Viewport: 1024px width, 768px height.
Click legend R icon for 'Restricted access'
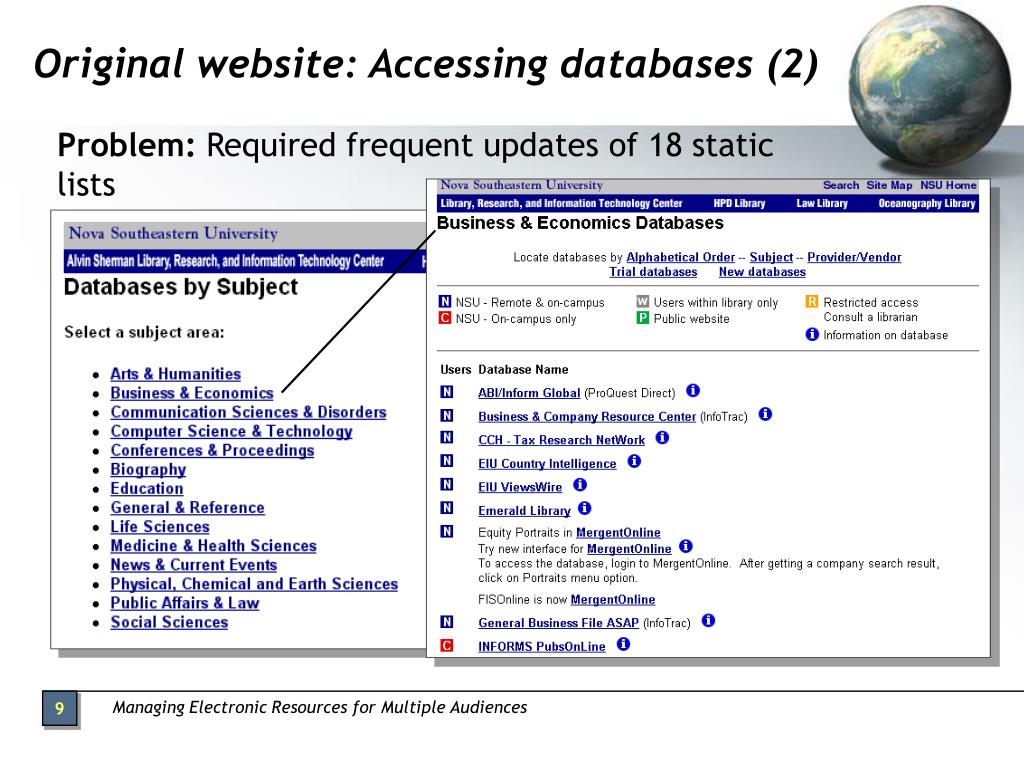(x=812, y=302)
